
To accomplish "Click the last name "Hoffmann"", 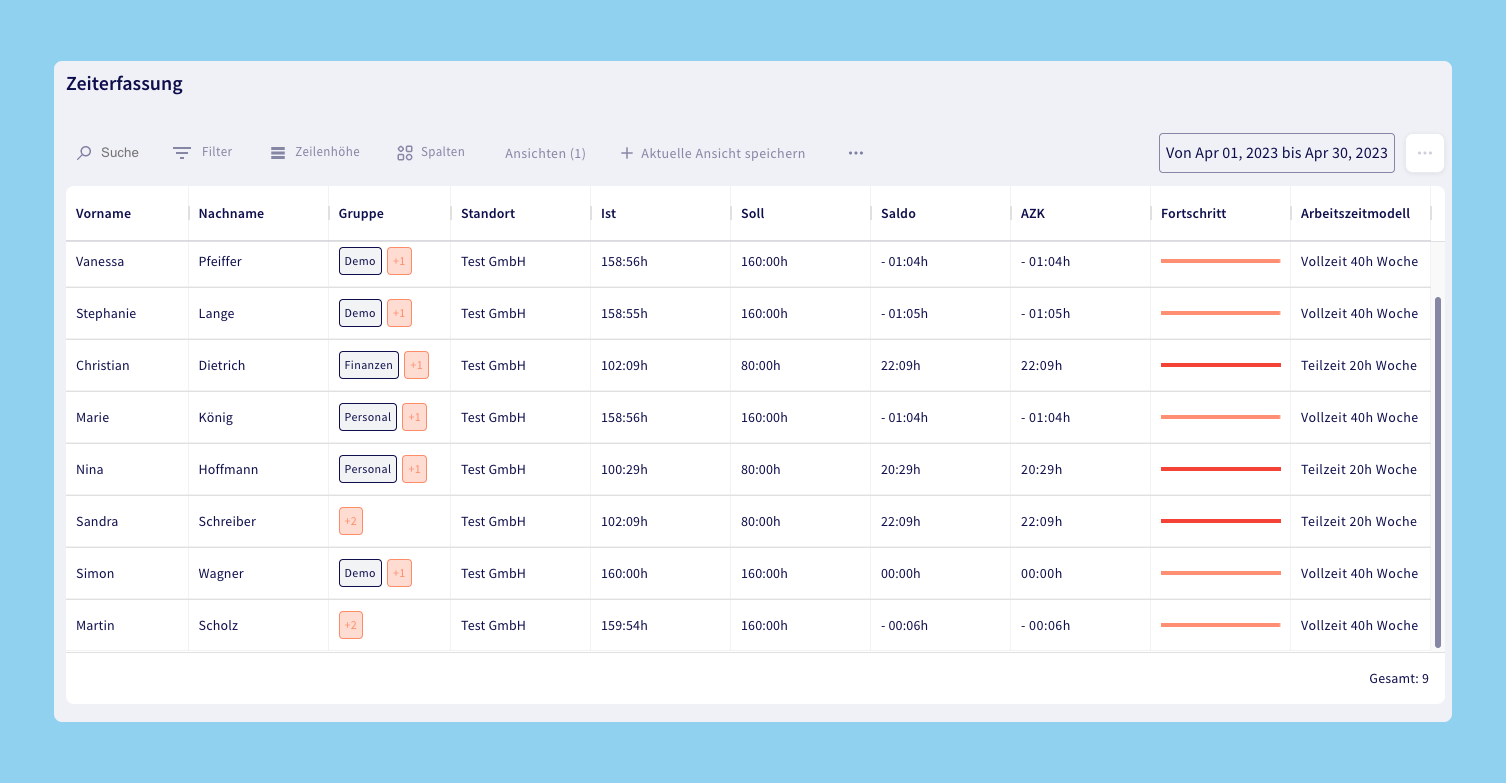I will (229, 469).
